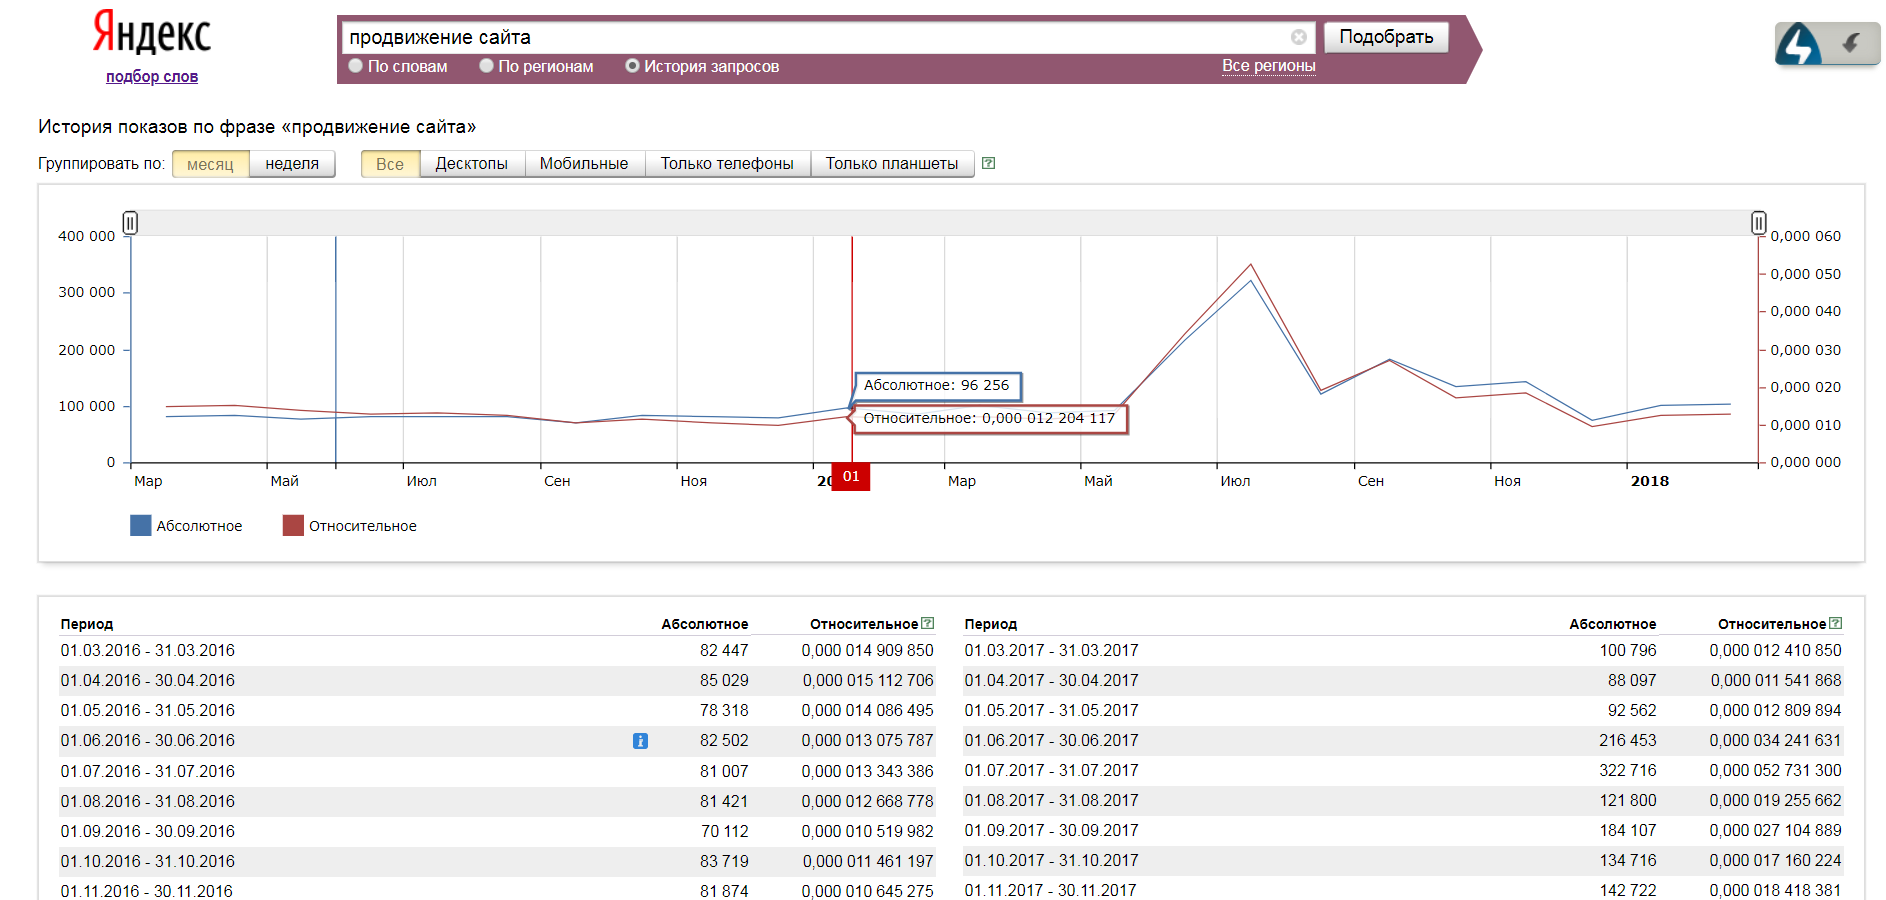Select the По регионам radio button

(486, 66)
